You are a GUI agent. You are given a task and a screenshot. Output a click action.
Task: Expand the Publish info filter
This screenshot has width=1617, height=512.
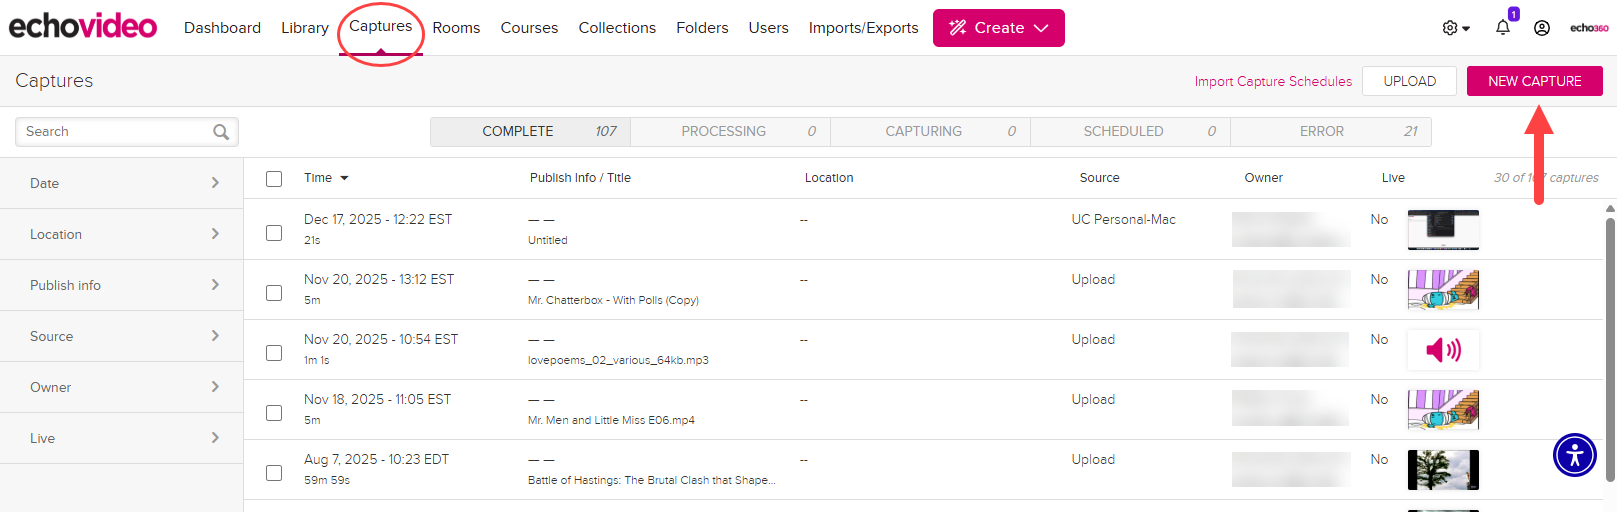(122, 285)
